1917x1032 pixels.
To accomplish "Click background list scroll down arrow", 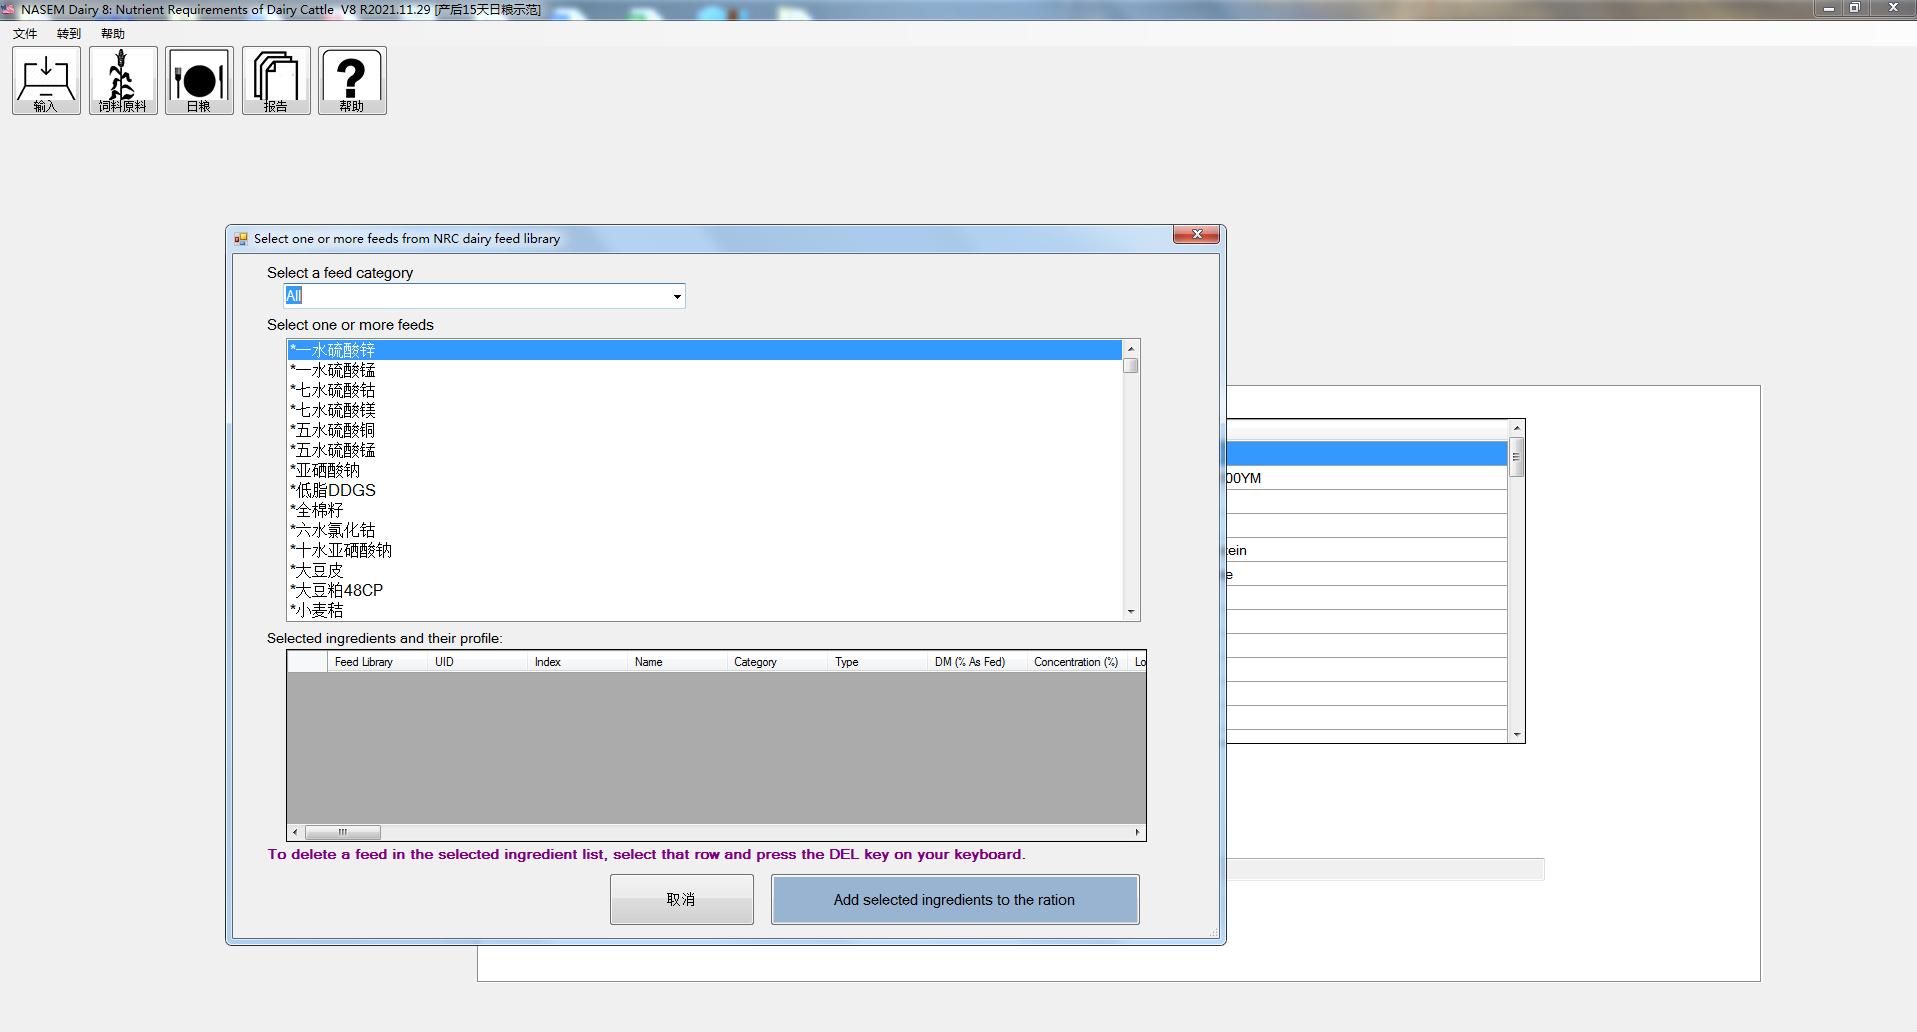I will 1516,734.
